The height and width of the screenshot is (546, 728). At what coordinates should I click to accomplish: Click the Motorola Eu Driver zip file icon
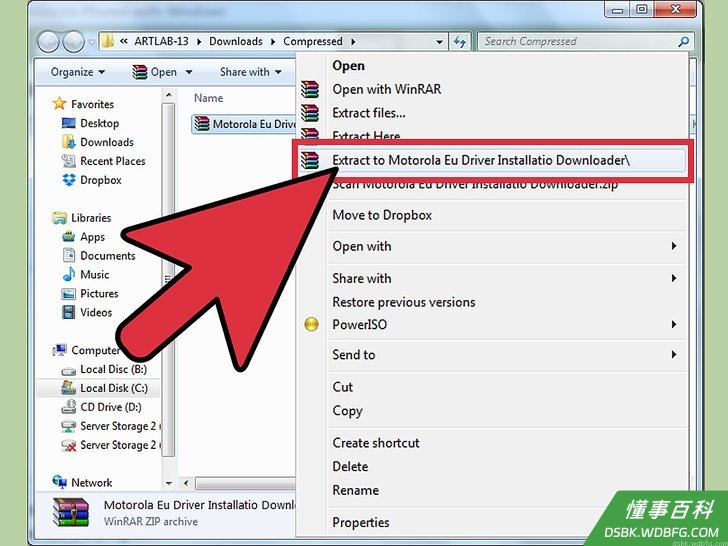click(202, 124)
